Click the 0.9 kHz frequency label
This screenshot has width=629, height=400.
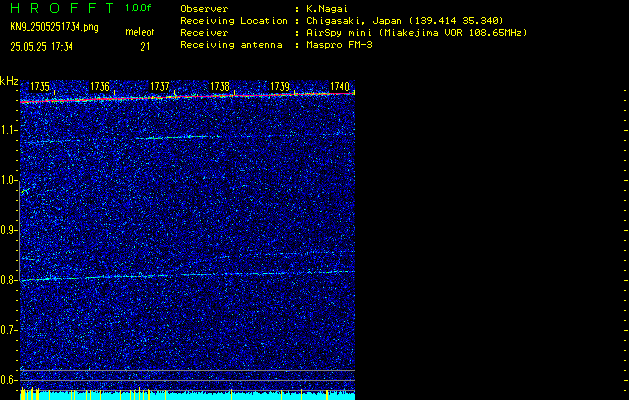click(8, 230)
